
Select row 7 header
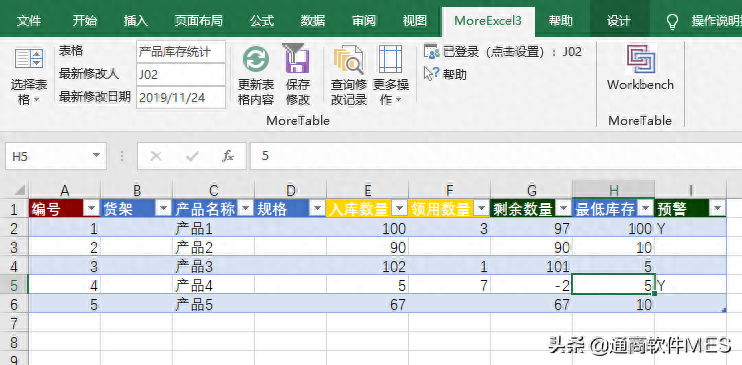pyautogui.click(x=14, y=323)
